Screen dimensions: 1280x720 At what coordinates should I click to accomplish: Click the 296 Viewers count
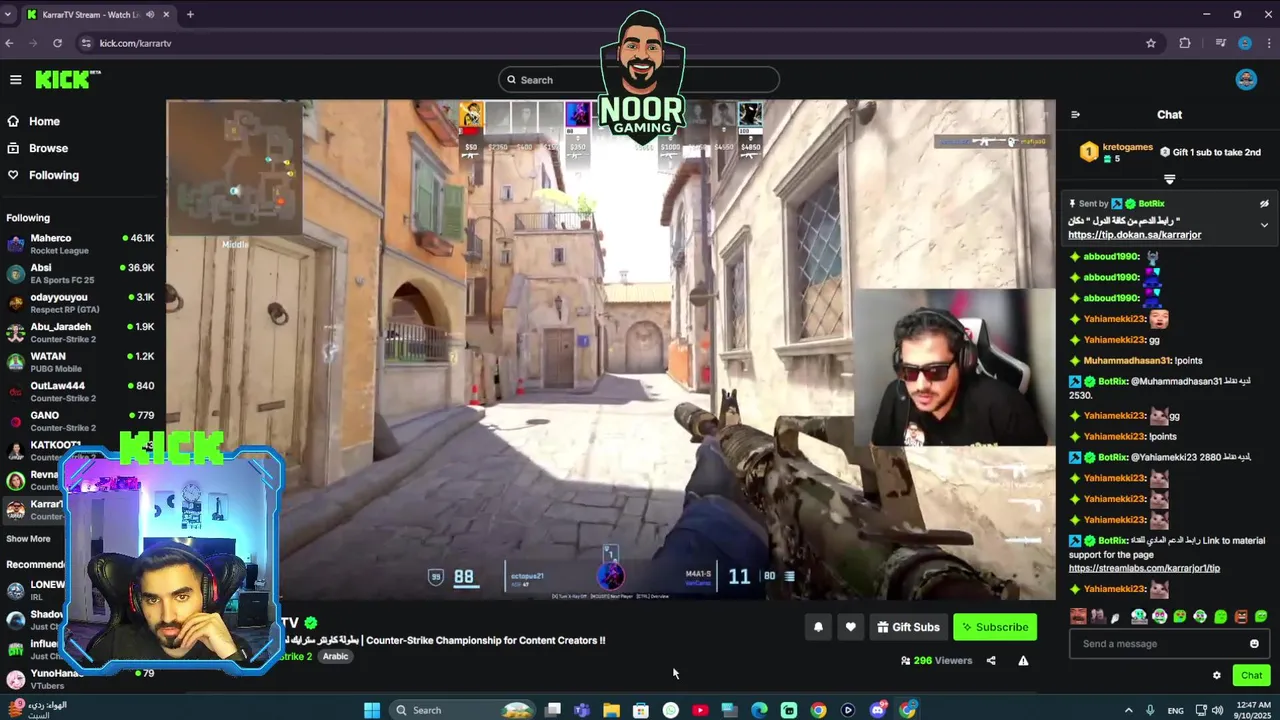936,660
